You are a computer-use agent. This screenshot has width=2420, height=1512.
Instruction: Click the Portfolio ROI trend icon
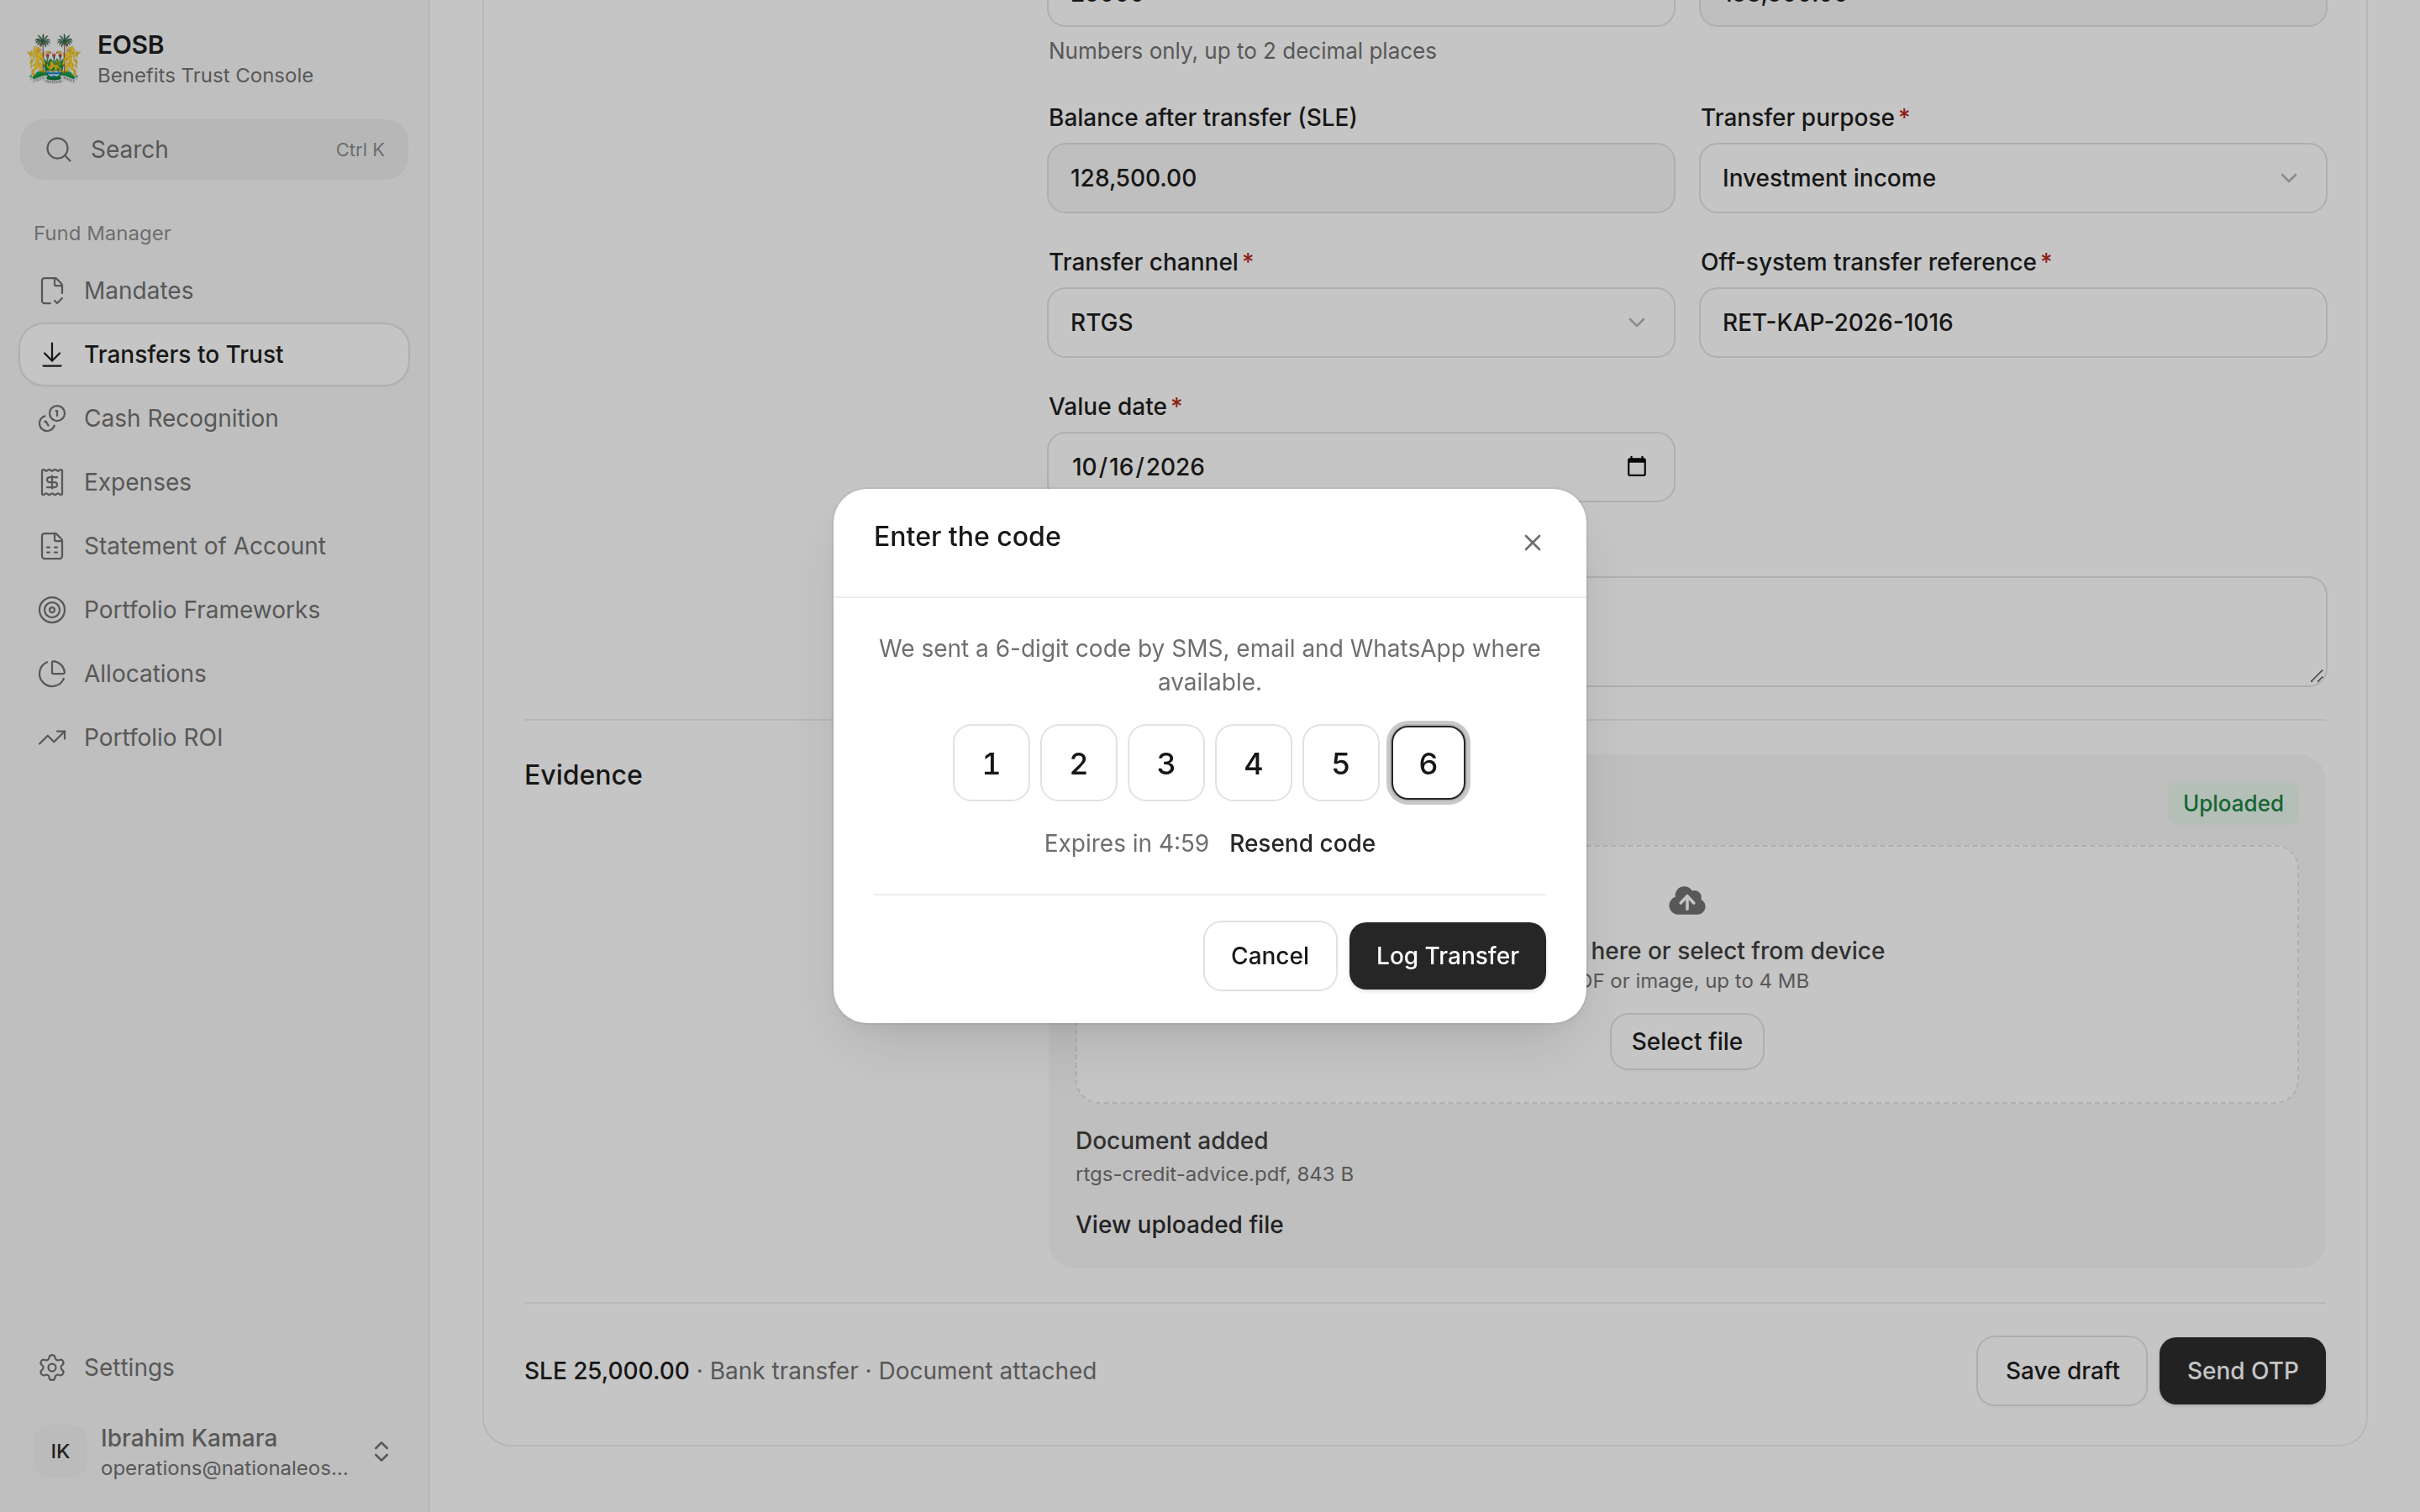pyautogui.click(x=52, y=738)
